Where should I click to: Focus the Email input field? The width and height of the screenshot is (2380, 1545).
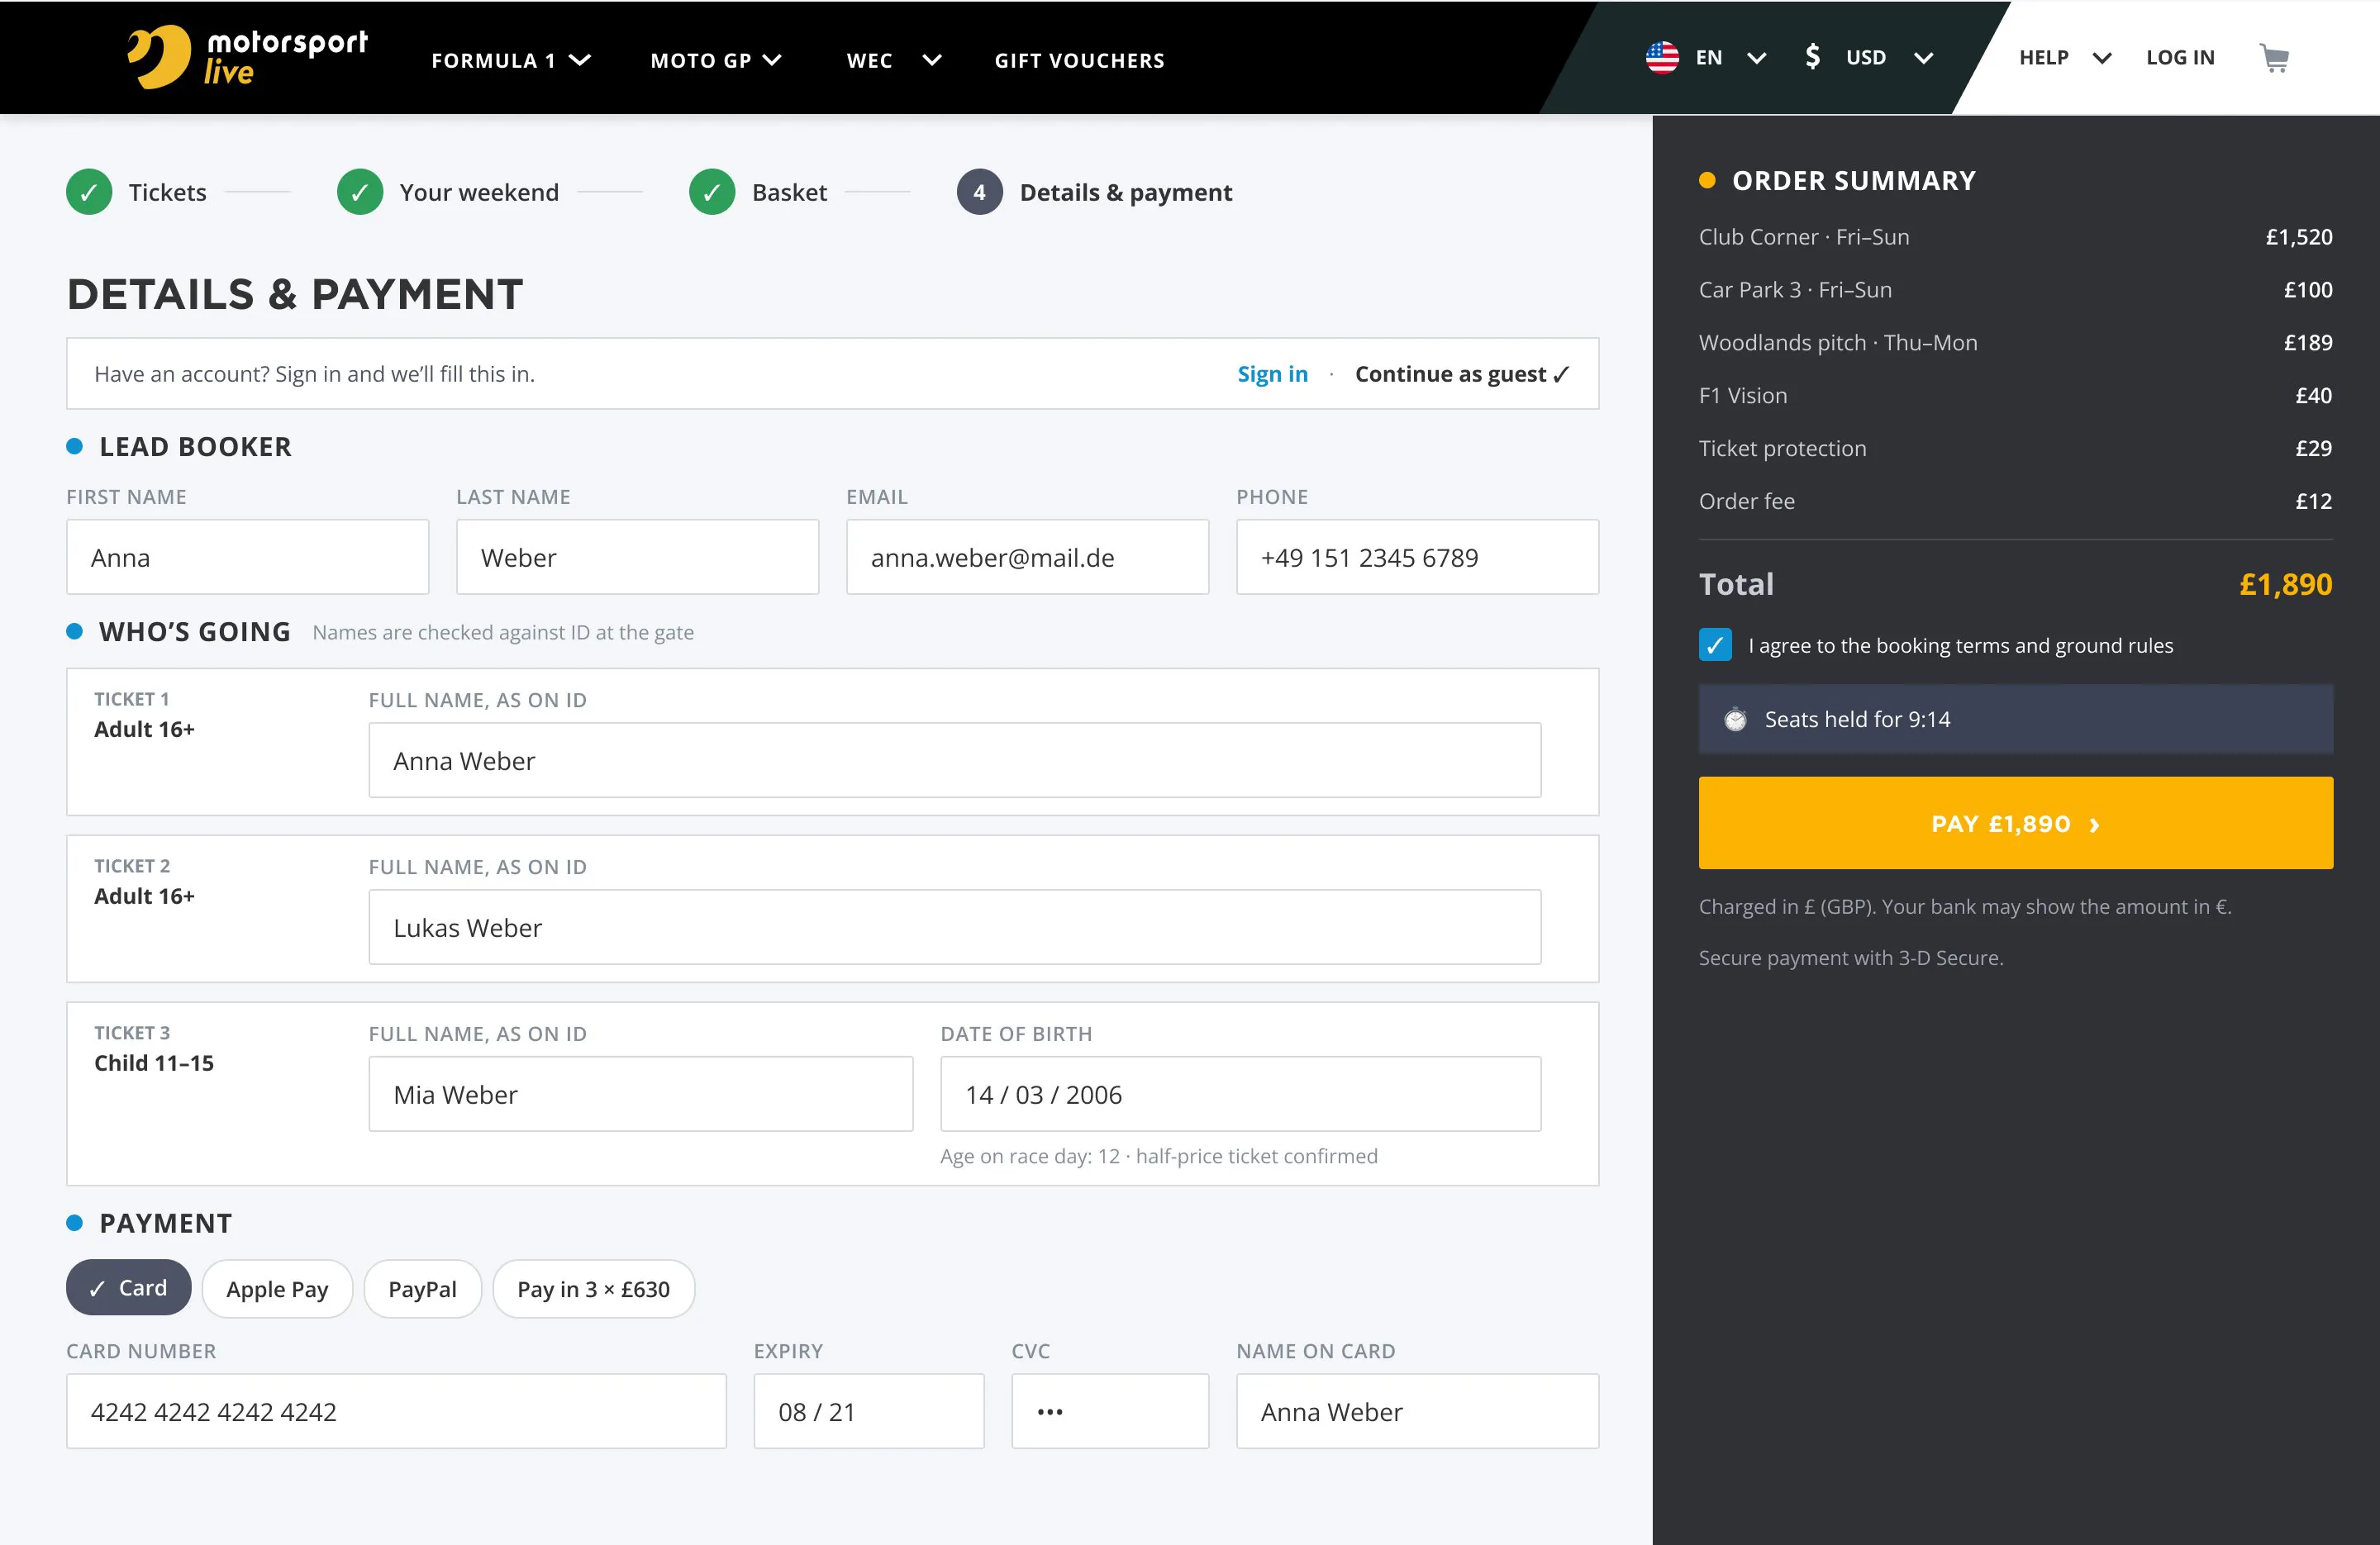[x=1027, y=557]
